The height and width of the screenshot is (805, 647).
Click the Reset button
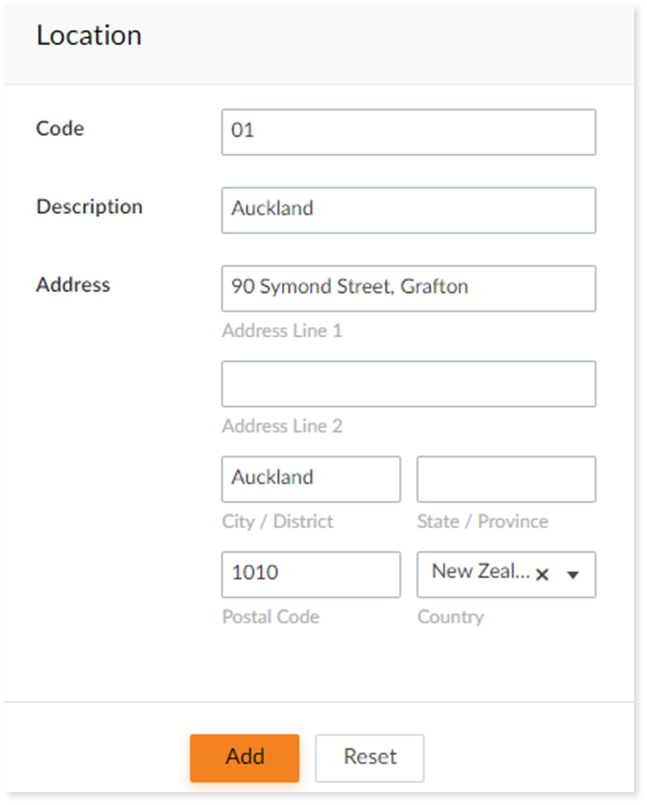tap(369, 757)
